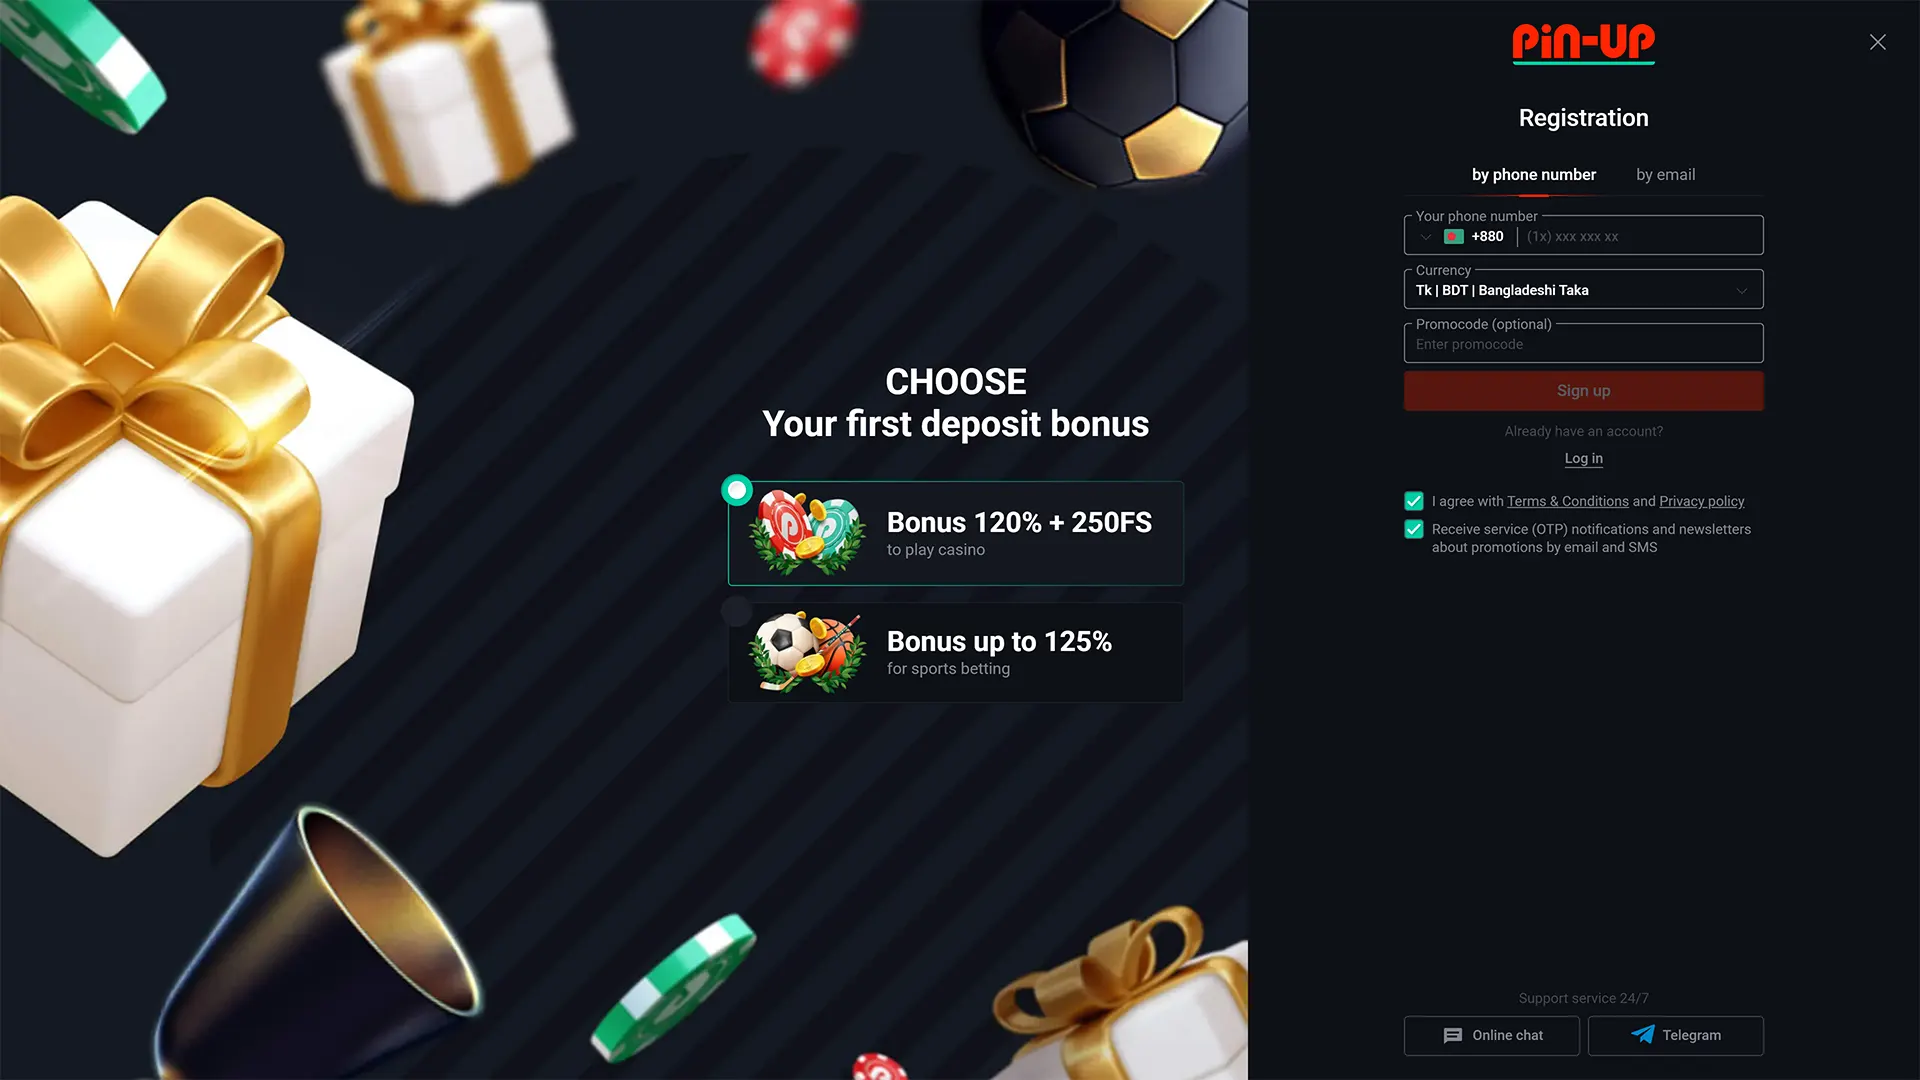Screen dimensions: 1920x1080
Task: Click the Bangladesh flag icon
Action: (1453, 237)
